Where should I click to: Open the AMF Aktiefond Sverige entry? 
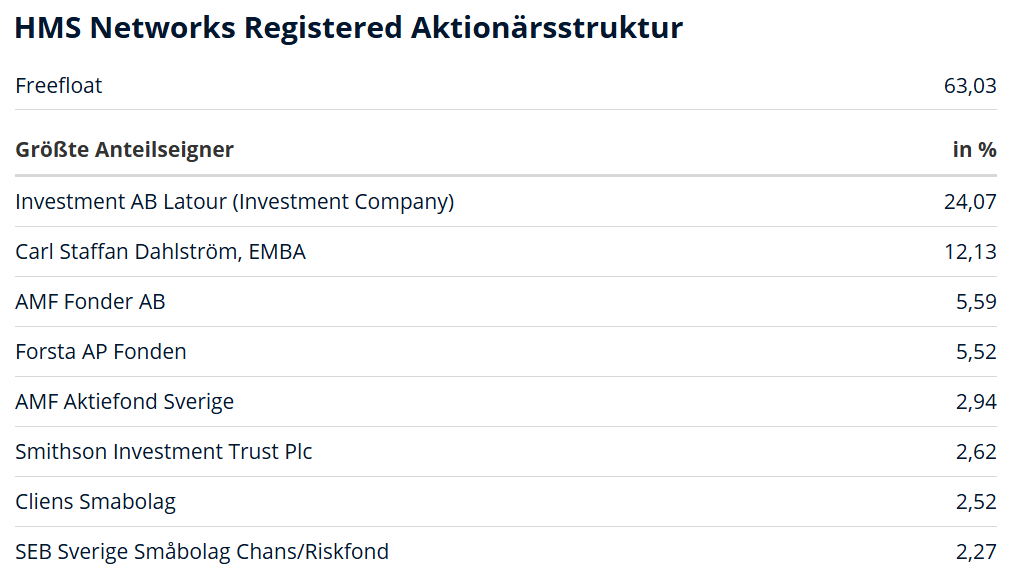124,402
